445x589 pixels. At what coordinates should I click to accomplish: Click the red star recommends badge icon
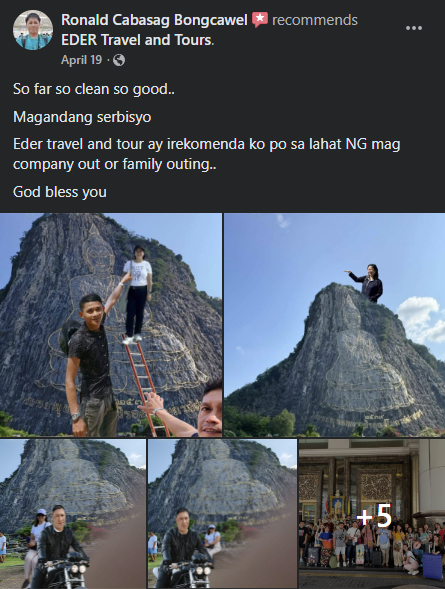click(260, 20)
